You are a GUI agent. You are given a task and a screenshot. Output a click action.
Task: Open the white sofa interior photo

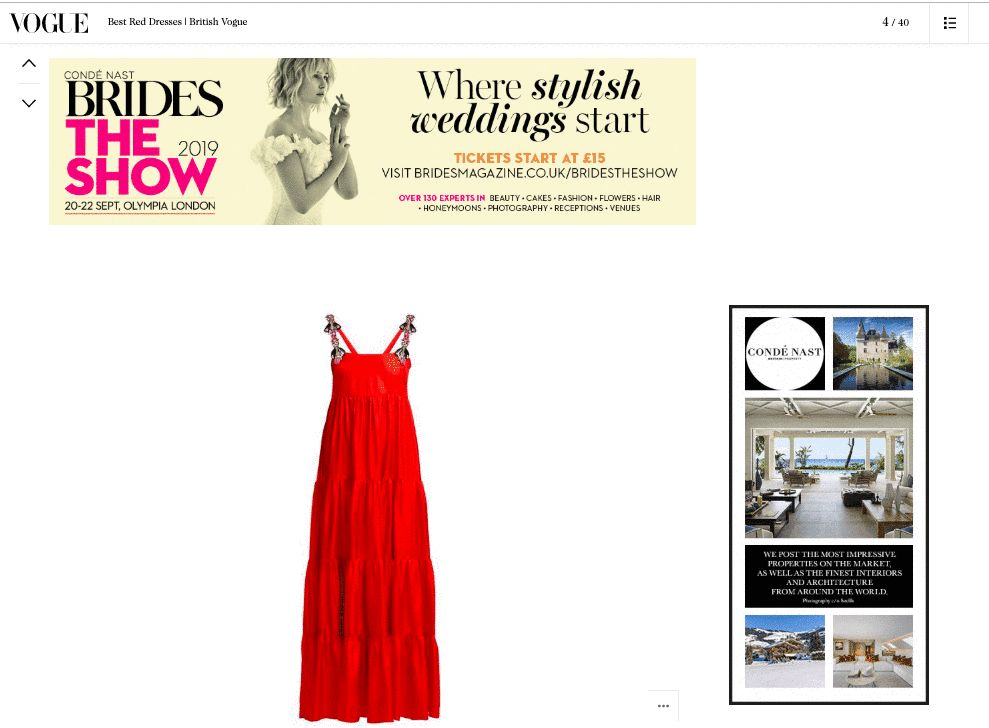coord(873,651)
